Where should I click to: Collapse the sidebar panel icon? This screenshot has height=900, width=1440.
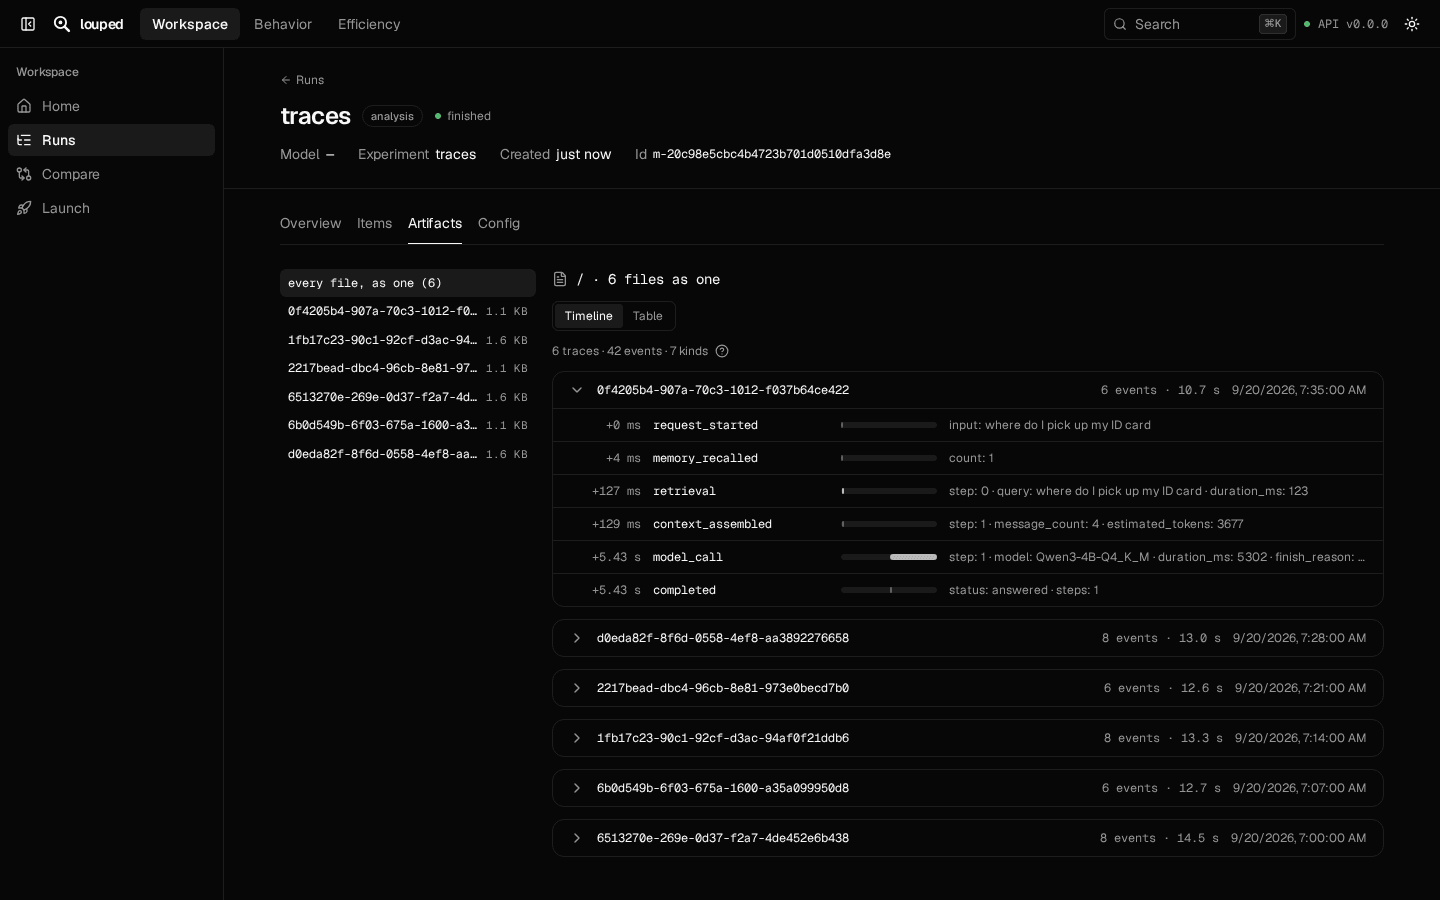(x=28, y=24)
